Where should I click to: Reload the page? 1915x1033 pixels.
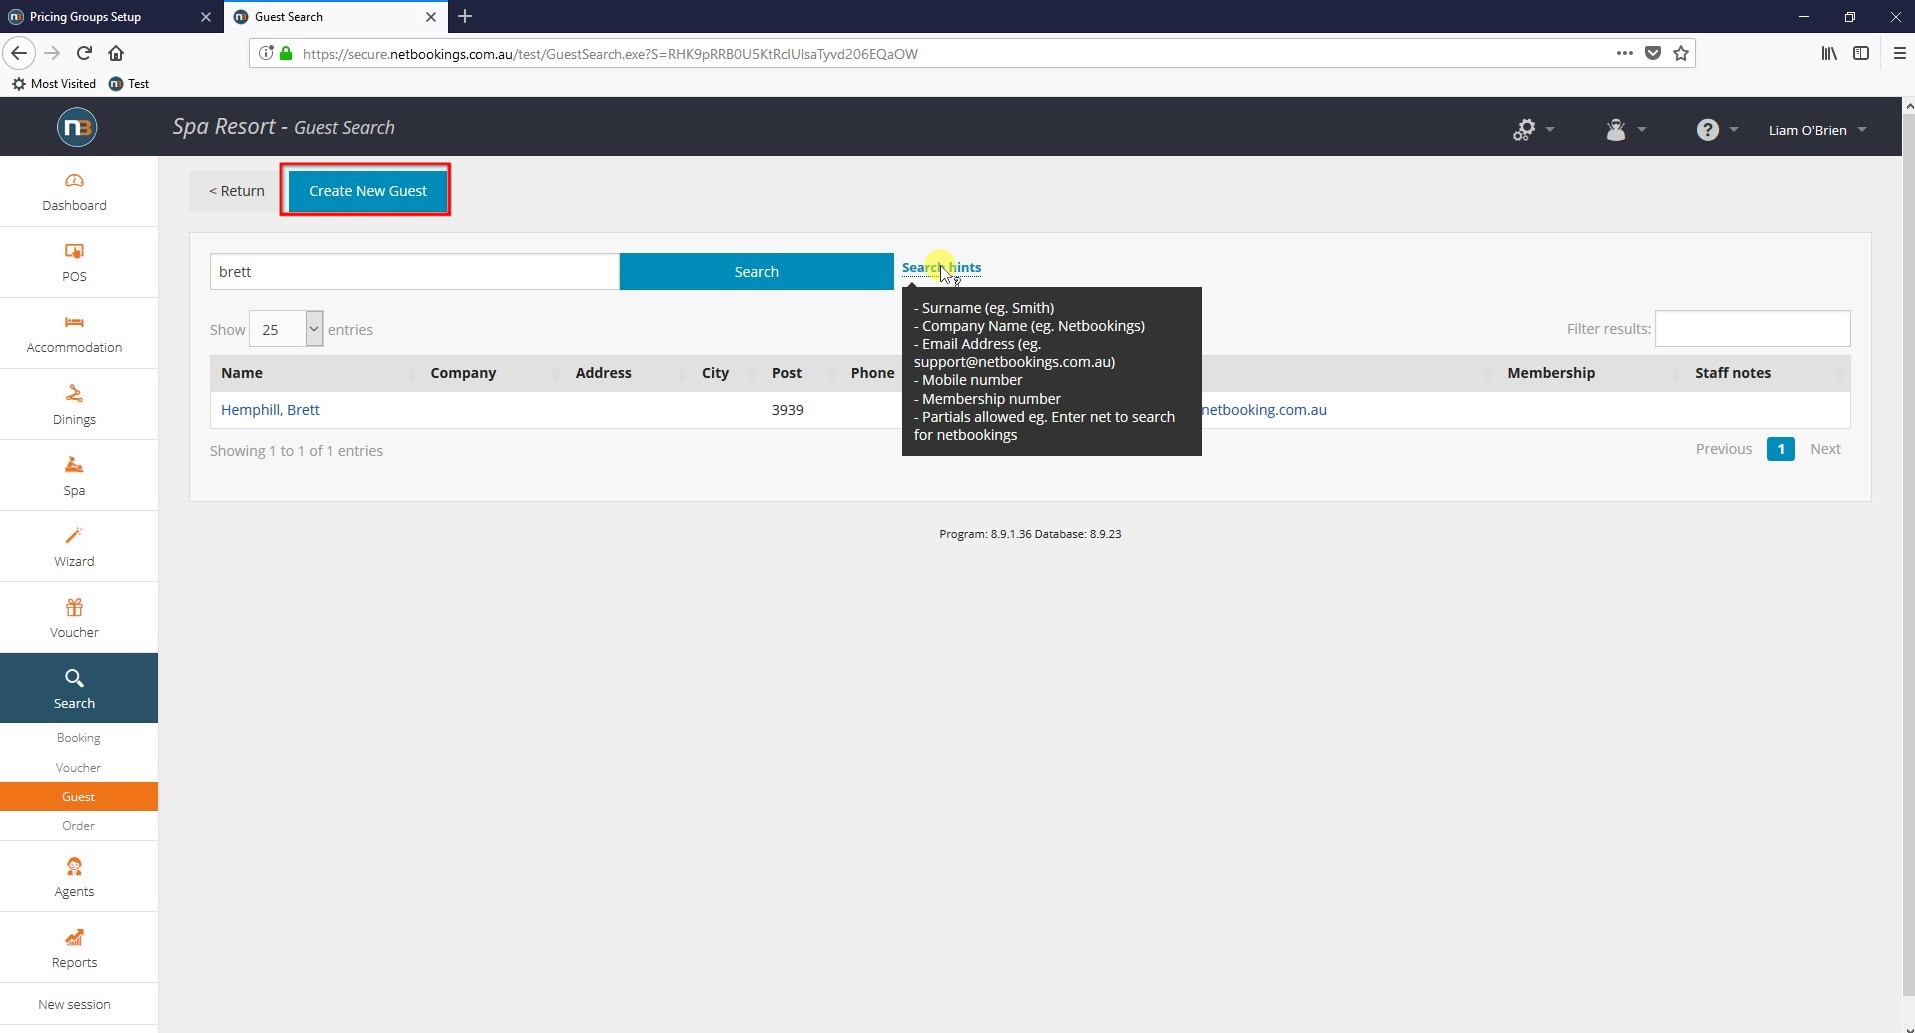pyautogui.click(x=84, y=53)
